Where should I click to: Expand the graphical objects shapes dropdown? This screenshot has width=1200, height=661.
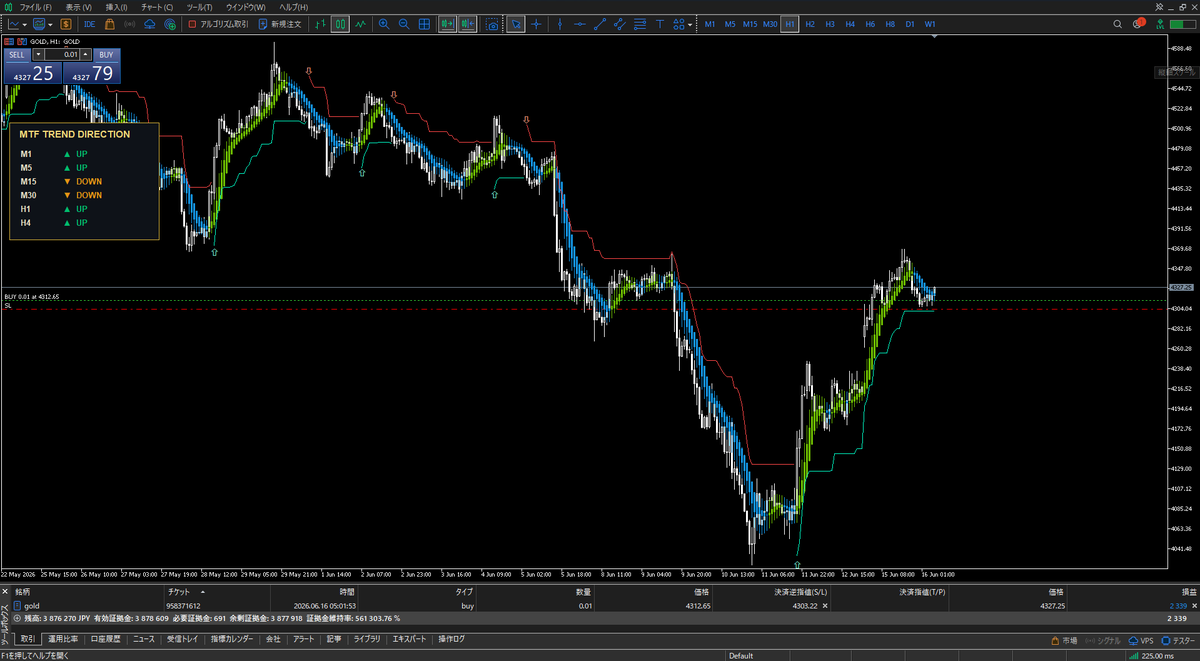click(690, 24)
